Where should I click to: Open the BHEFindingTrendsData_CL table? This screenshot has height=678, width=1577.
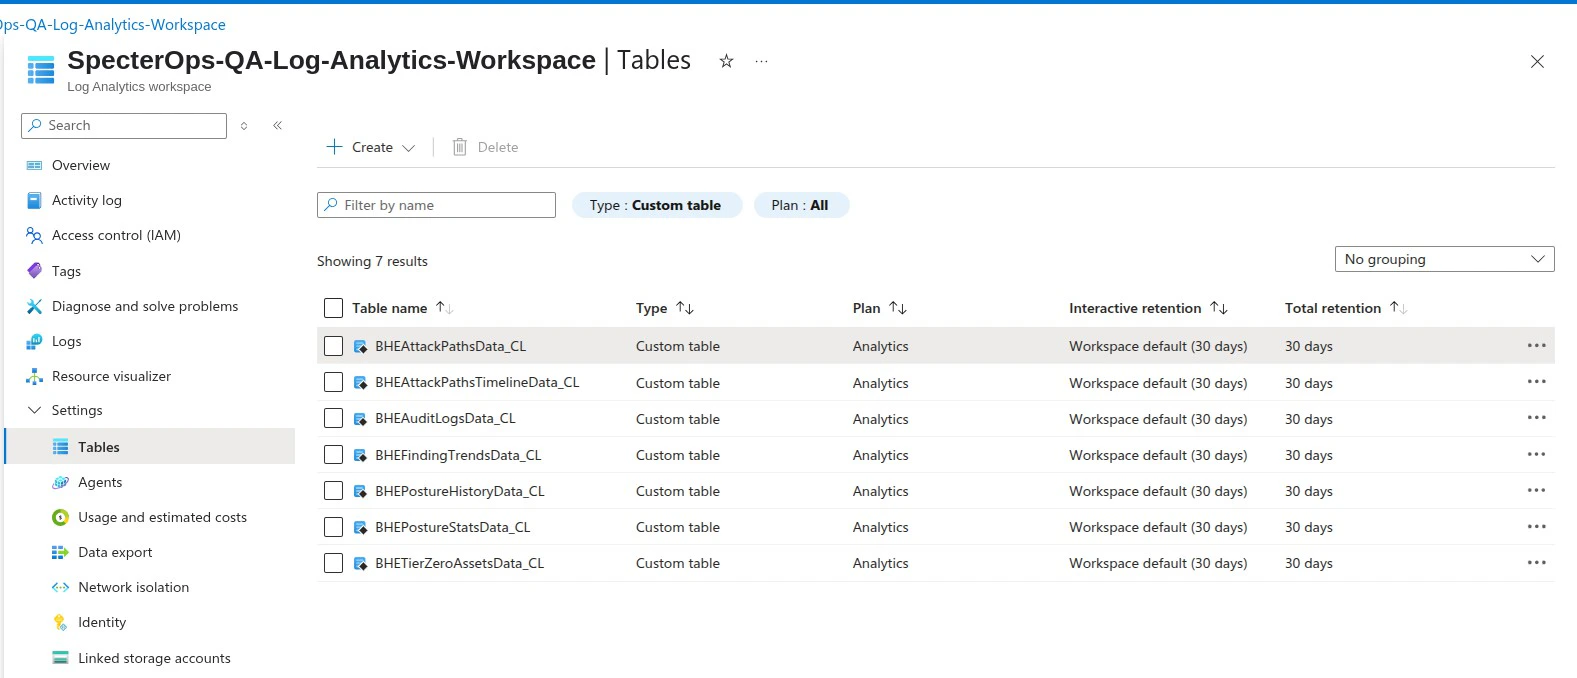click(458, 455)
